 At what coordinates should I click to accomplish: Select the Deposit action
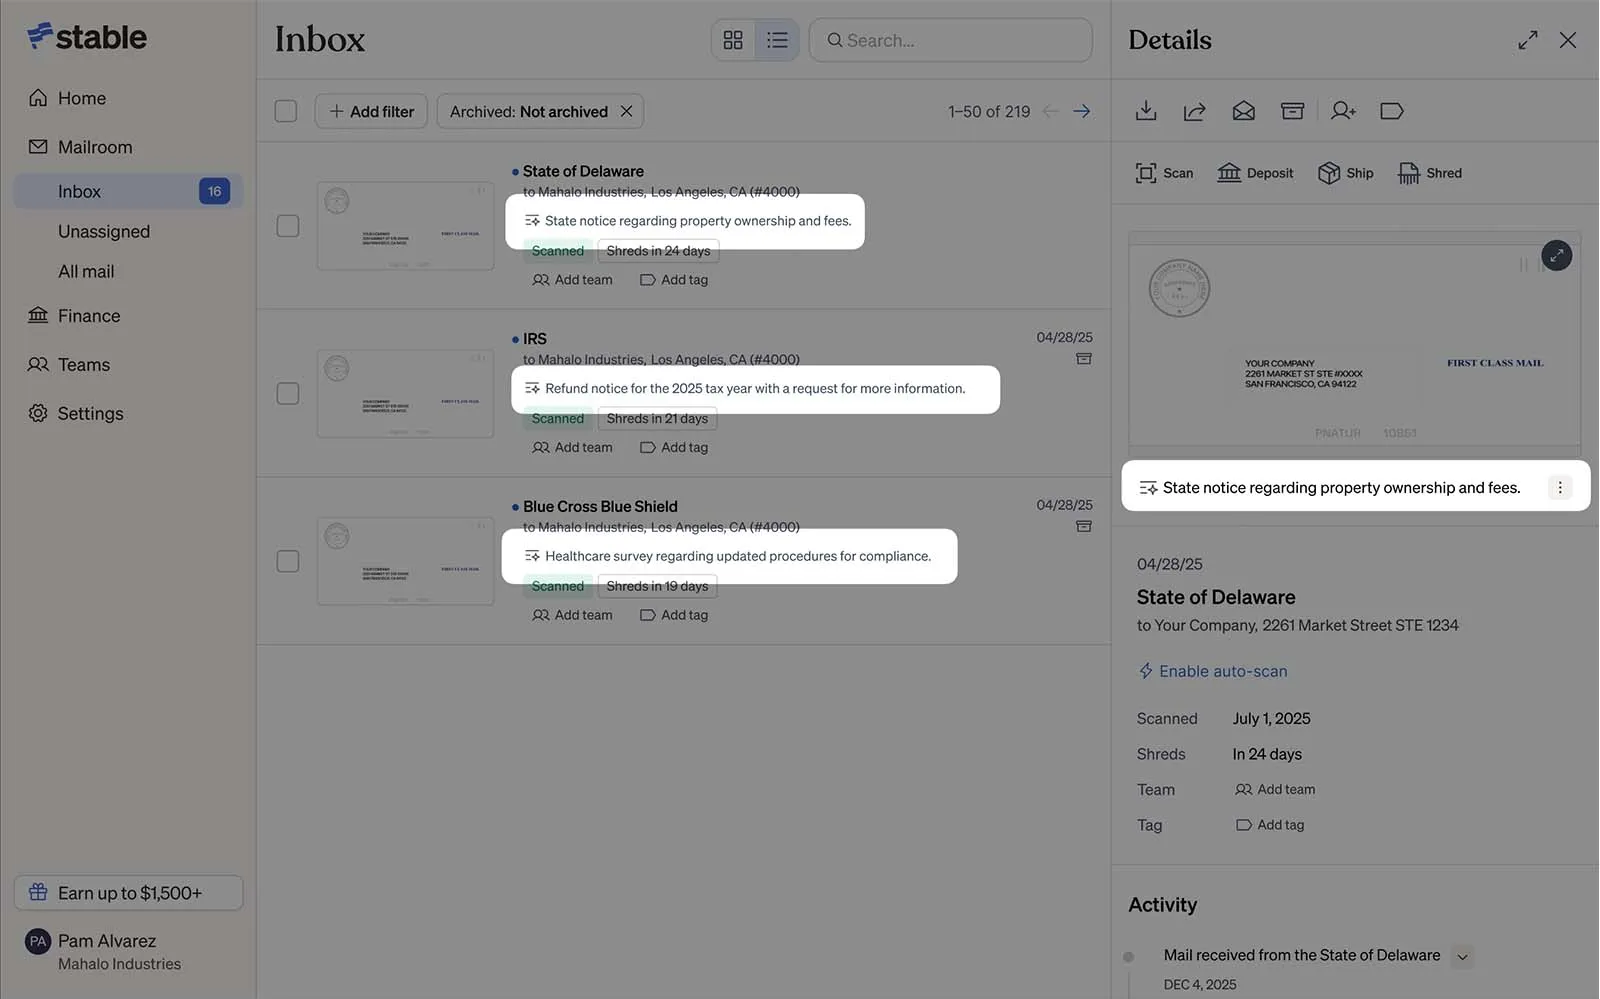1255,172
